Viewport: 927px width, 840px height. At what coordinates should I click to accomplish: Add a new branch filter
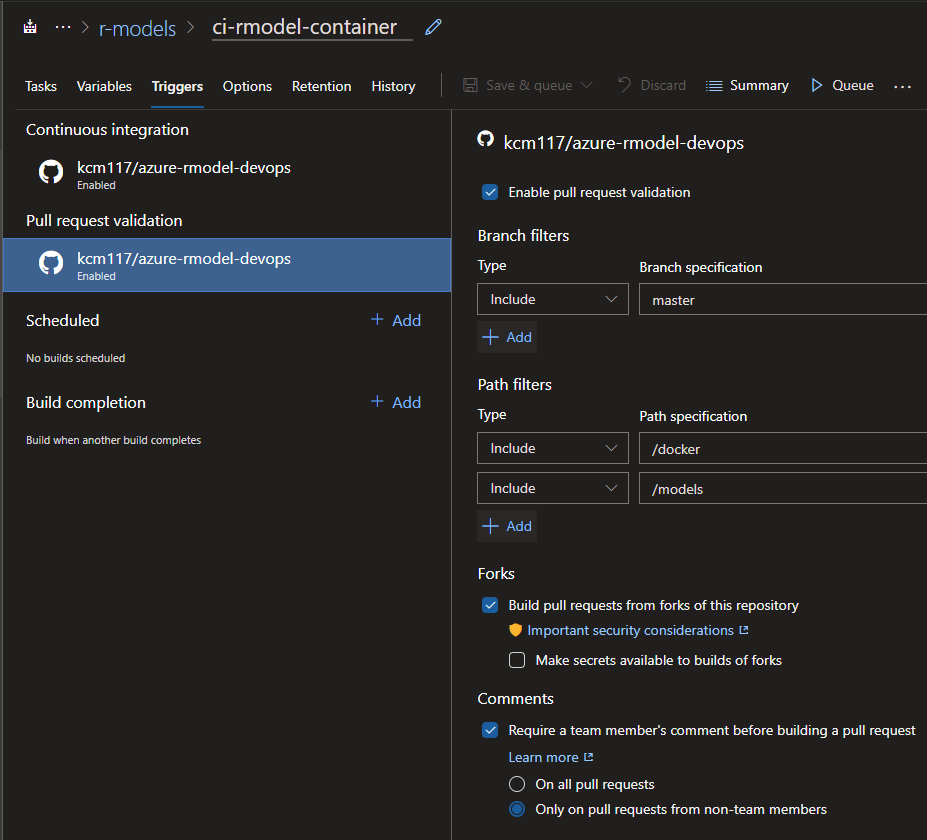pos(507,337)
